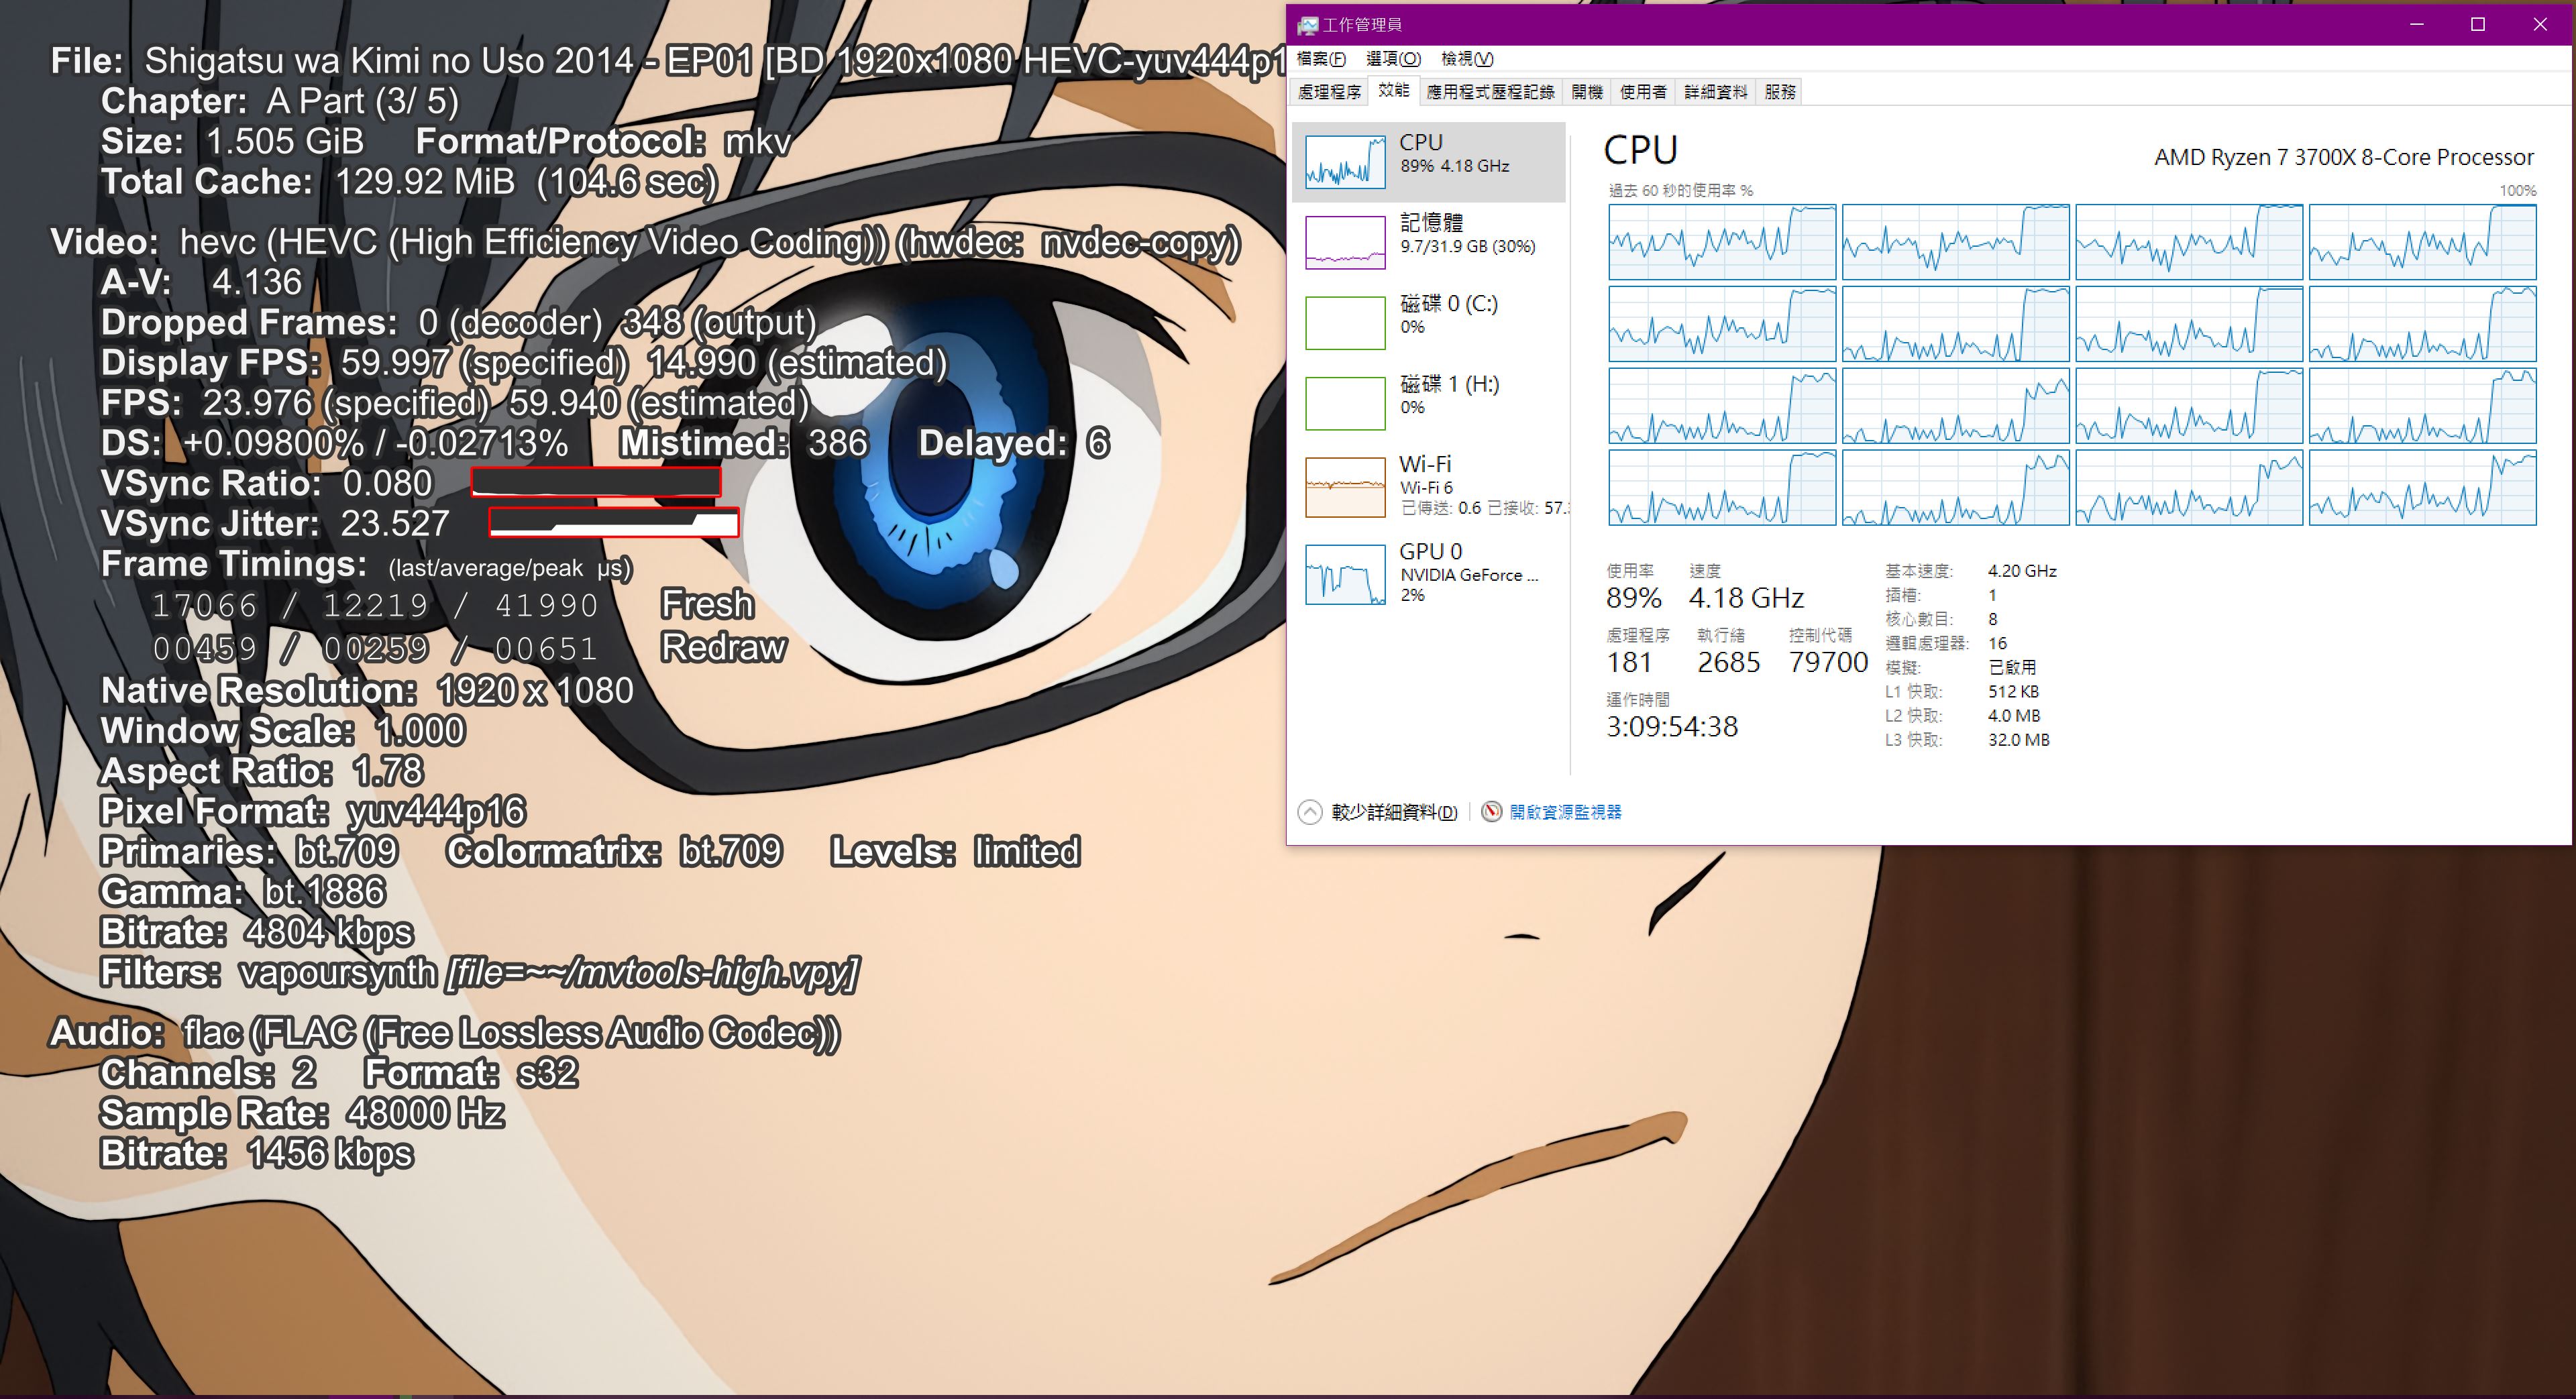Screen dimensions: 2576x1399
Task: Select the Wi-Fi thumbnail graph
Action: click(x=1345, y=487)
